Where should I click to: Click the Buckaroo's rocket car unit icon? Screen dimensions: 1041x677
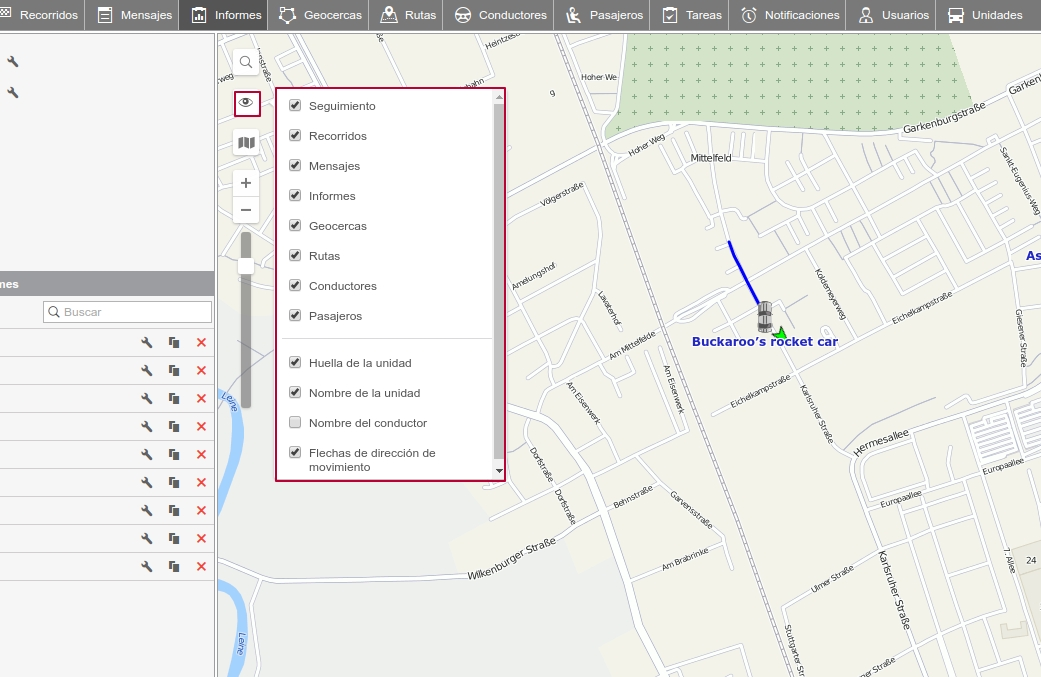[765, 316]
